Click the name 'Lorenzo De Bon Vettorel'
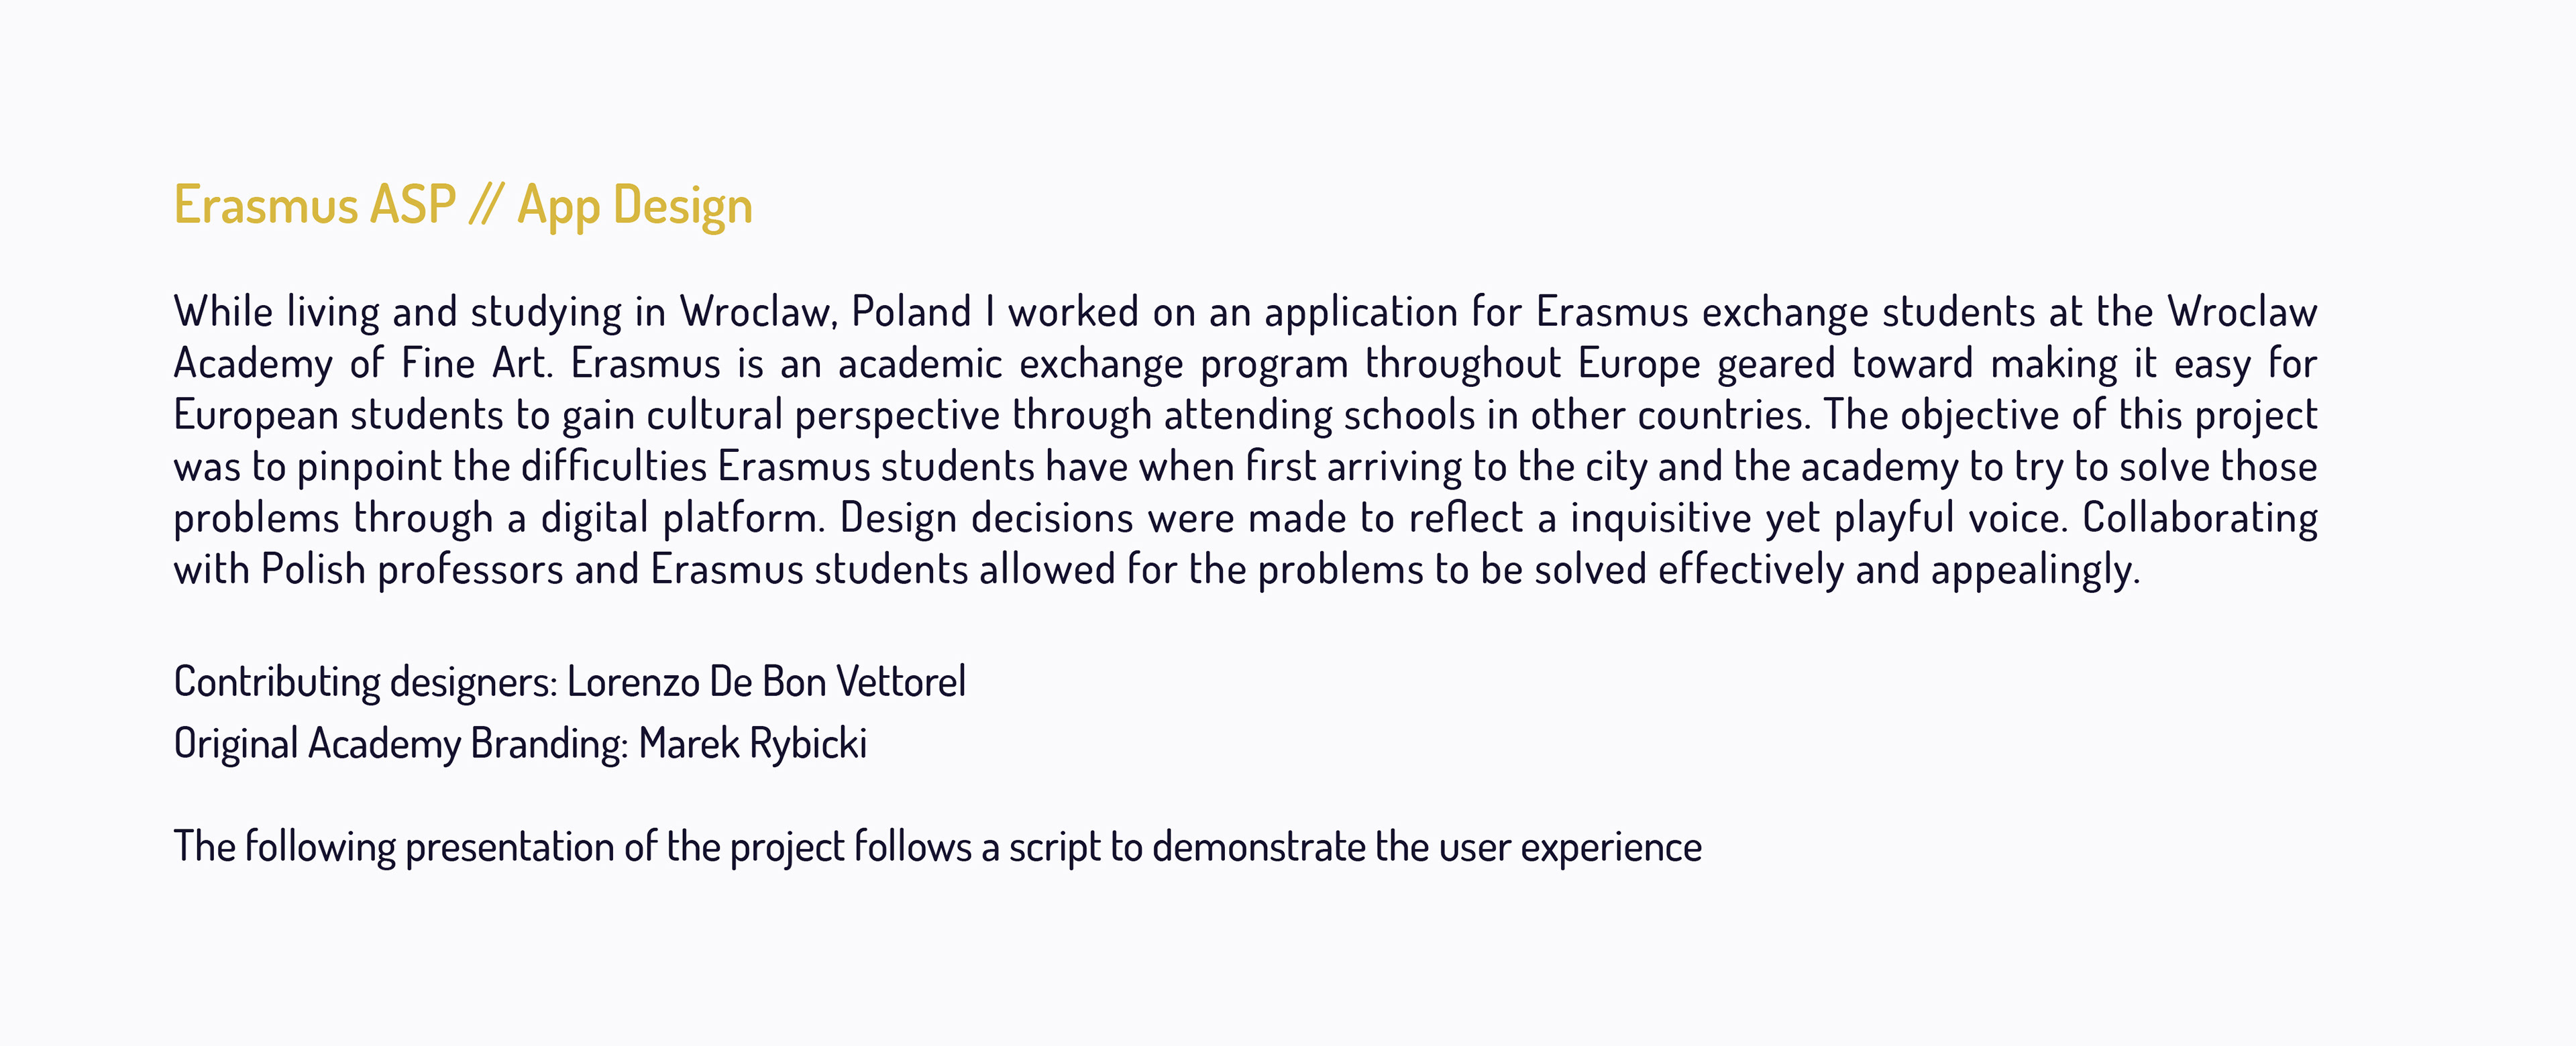The image size is (2576, 1046). pos(766,681)
